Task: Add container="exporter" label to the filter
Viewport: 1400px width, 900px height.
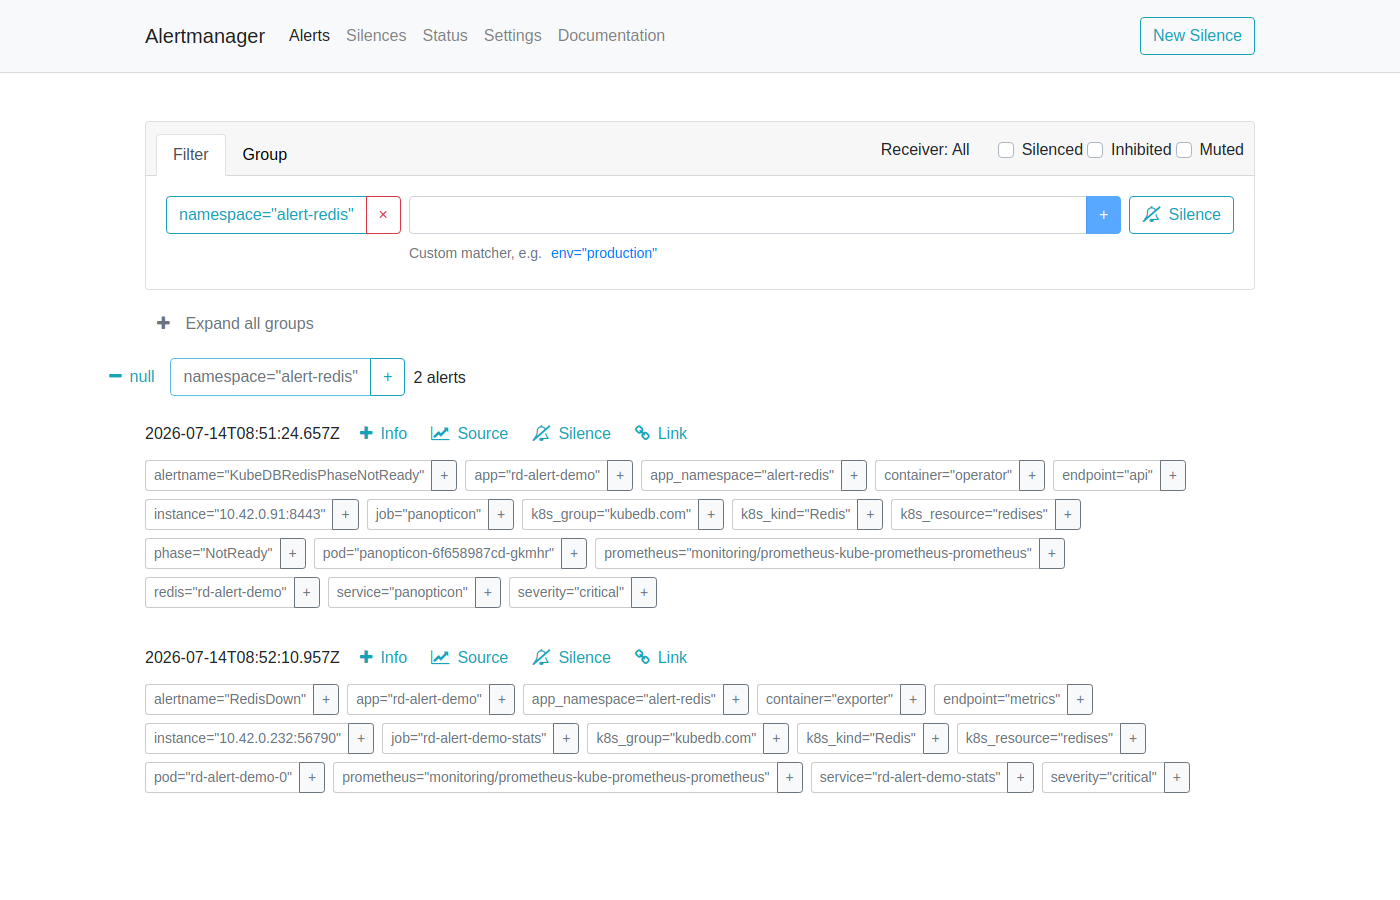Action: [913, 699]
